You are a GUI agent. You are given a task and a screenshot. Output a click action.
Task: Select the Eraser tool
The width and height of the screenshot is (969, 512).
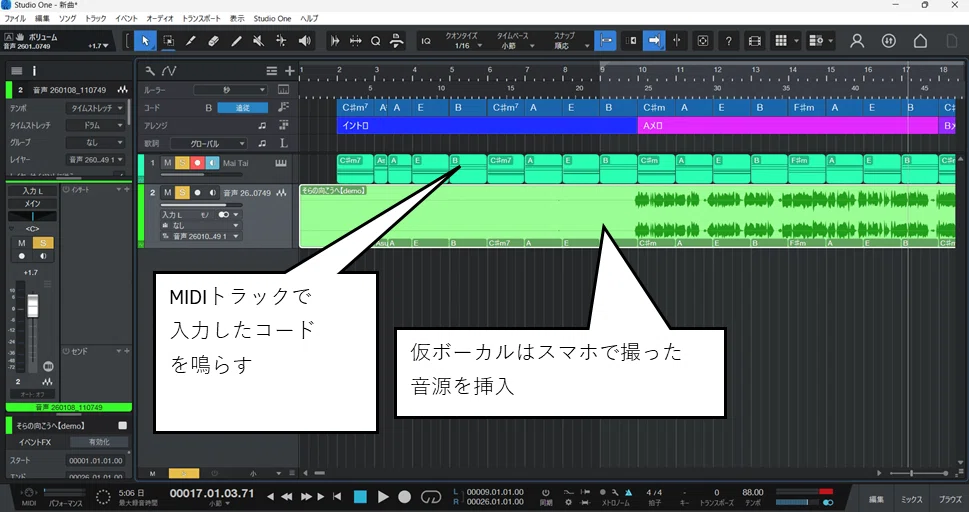[213, 41]
